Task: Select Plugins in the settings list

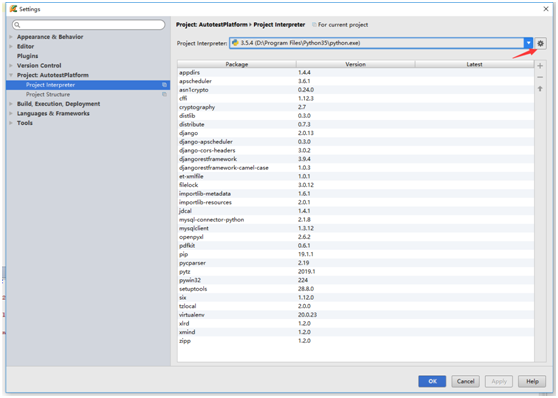Action: (x=27, y=56)
